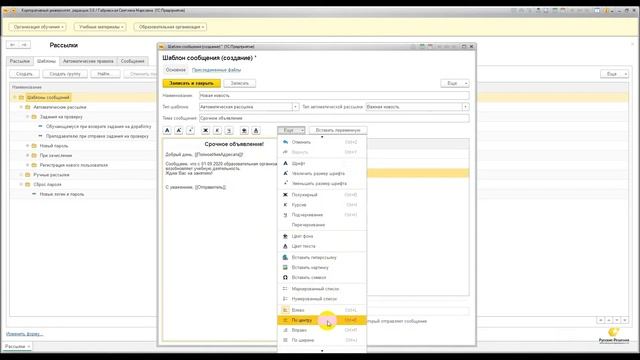Select Маркированный список menu entry
This screenshot has height=360, width=640.
tap(322, 289)
